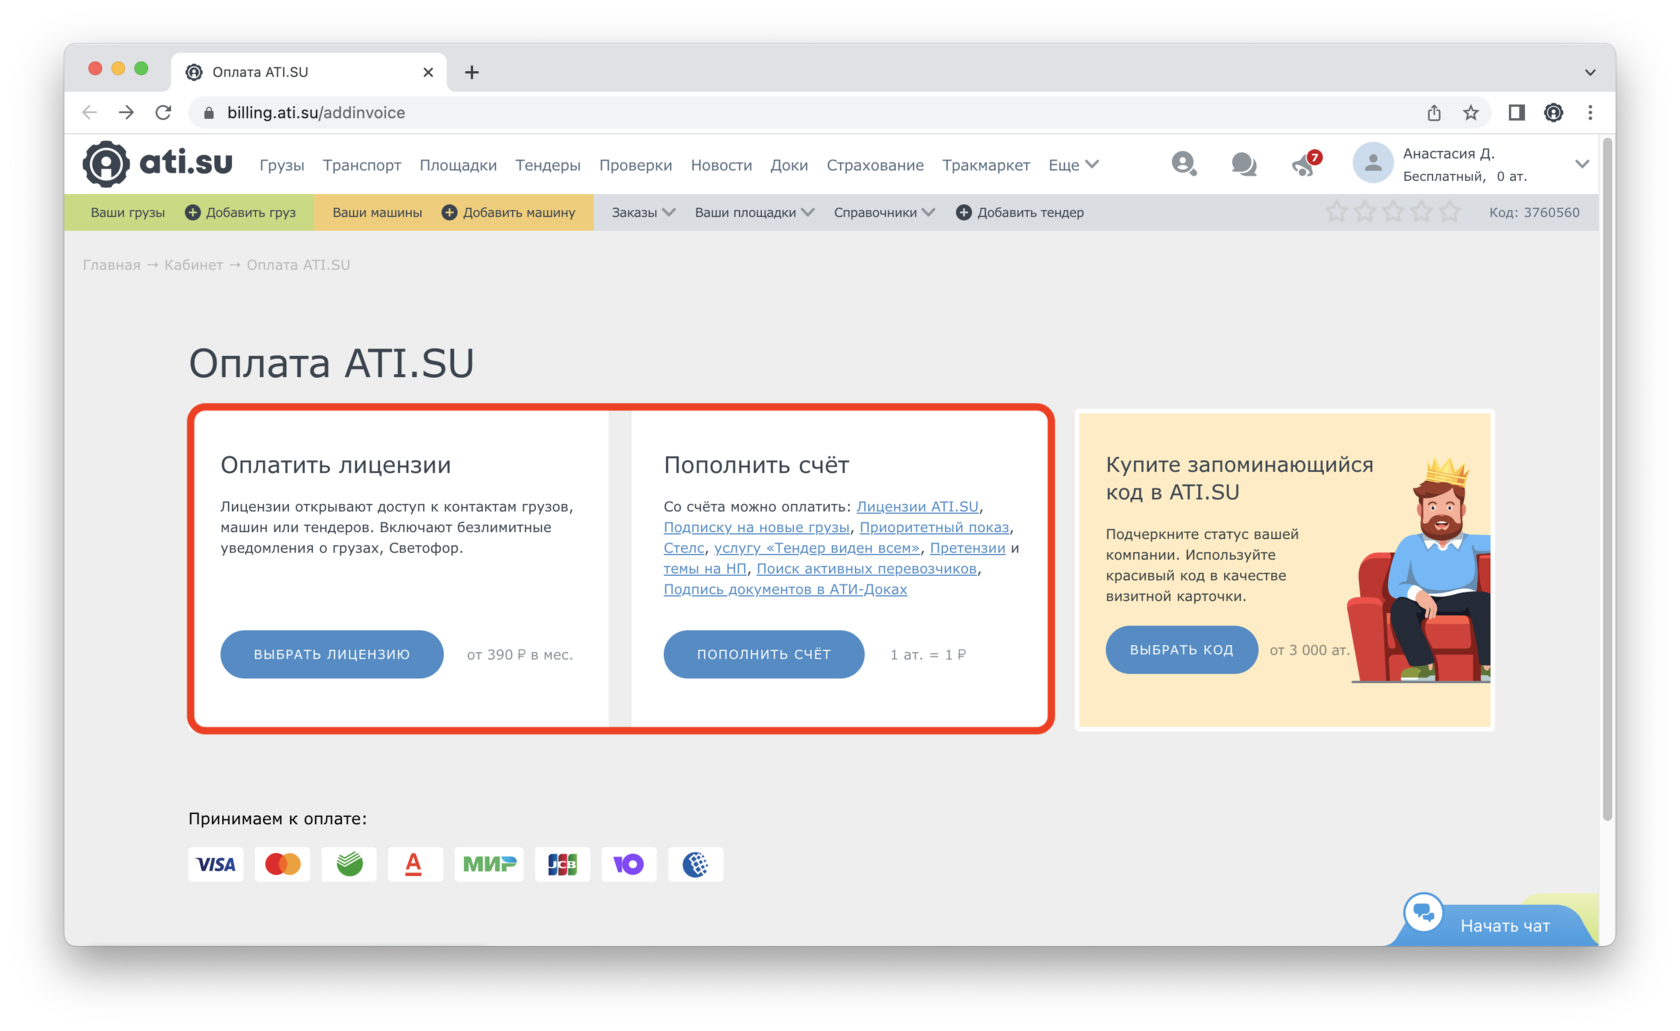This screenshot has height=1031, width=1680.
Task: Expand the Анастасия Д. account menu chevron
Action: pos(1581,164)
